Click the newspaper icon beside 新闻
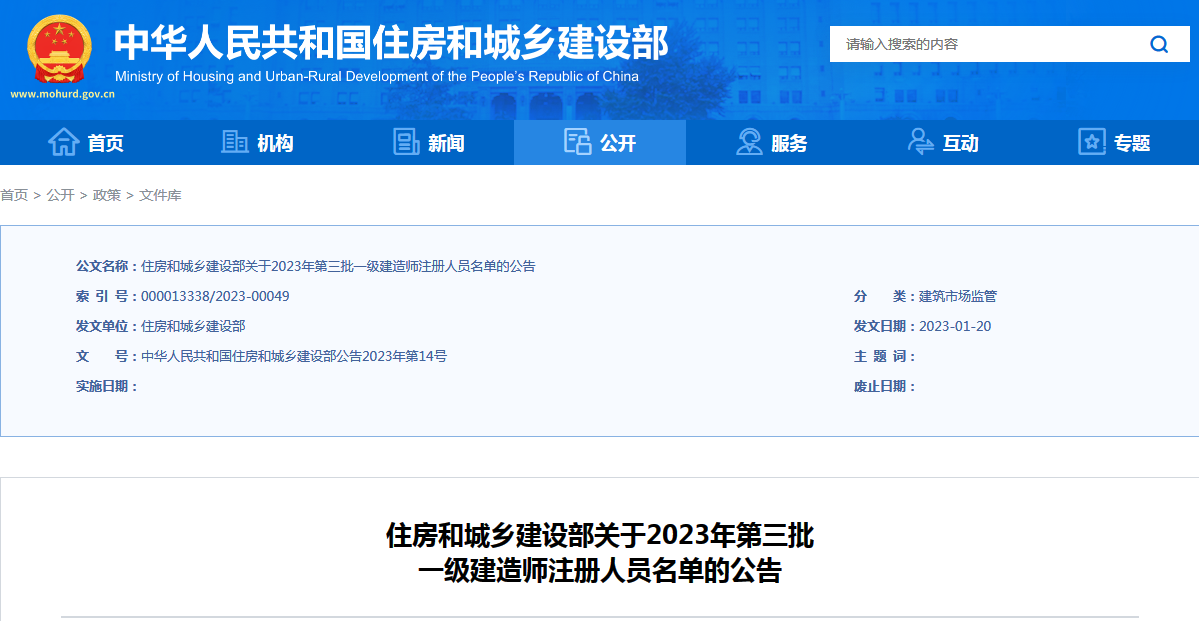1199x621 pixels. 406,142
